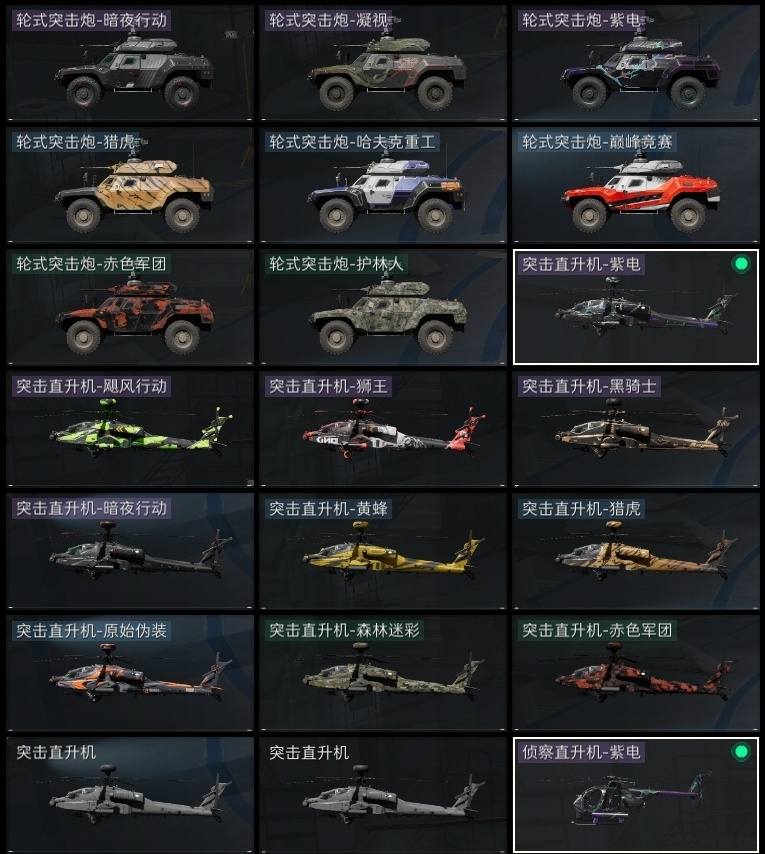Click the green equipped dot on 侦察直升机-紫电
This screenshot has width=765, height=854.
741,752
